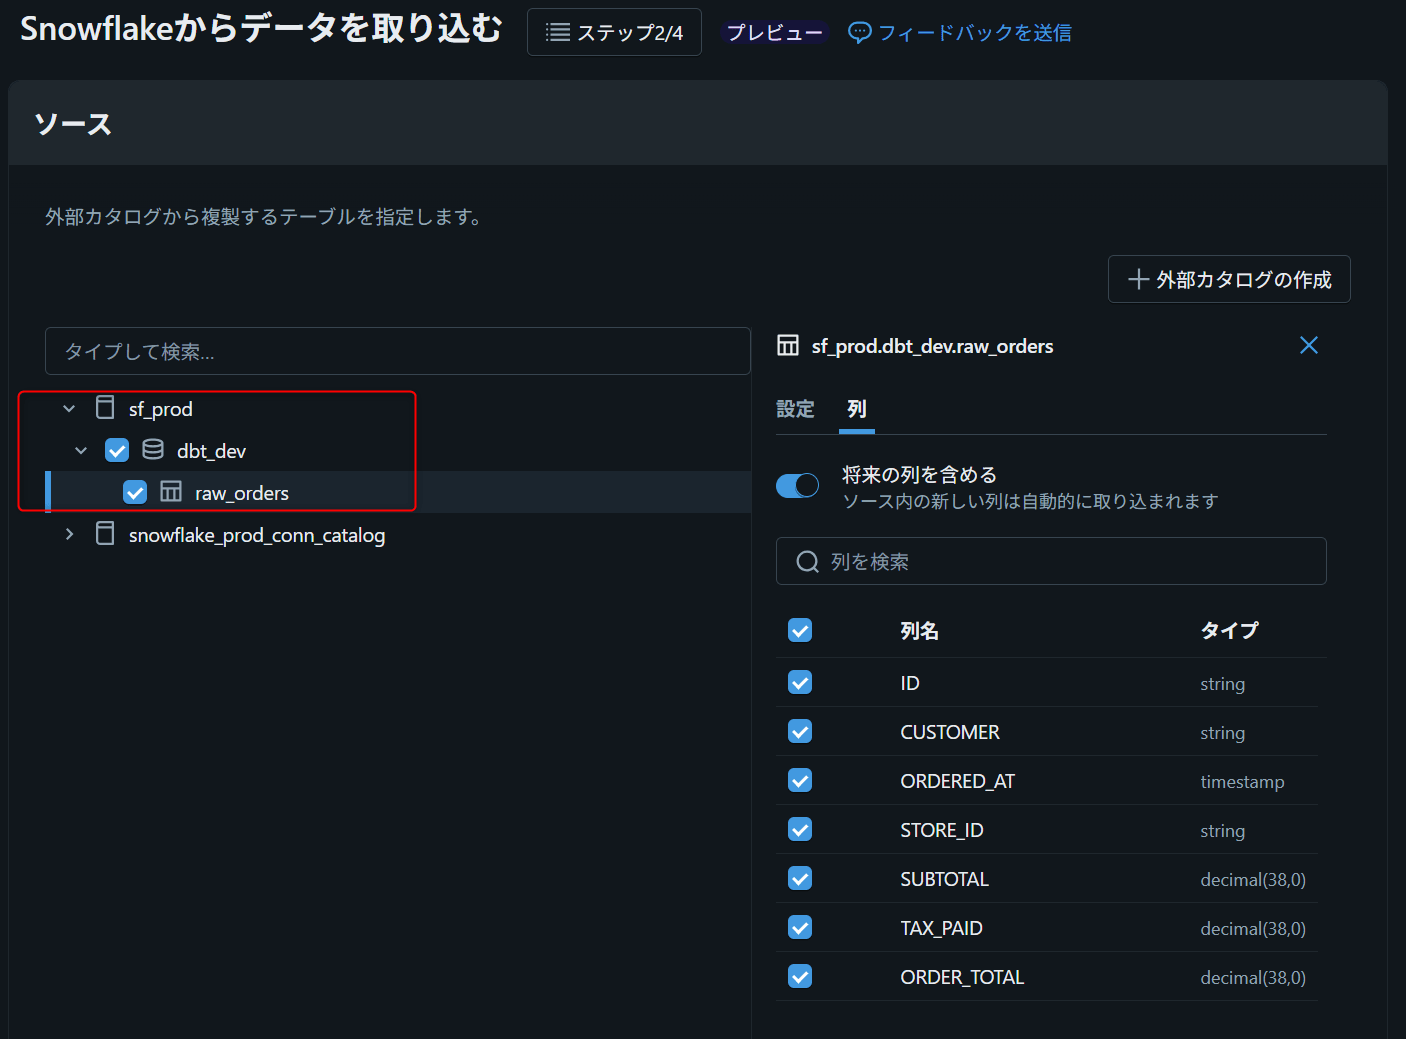Switch to the 設定 tab
Viewport: 1406px width, 1039px height.
[x=796, y=409]
